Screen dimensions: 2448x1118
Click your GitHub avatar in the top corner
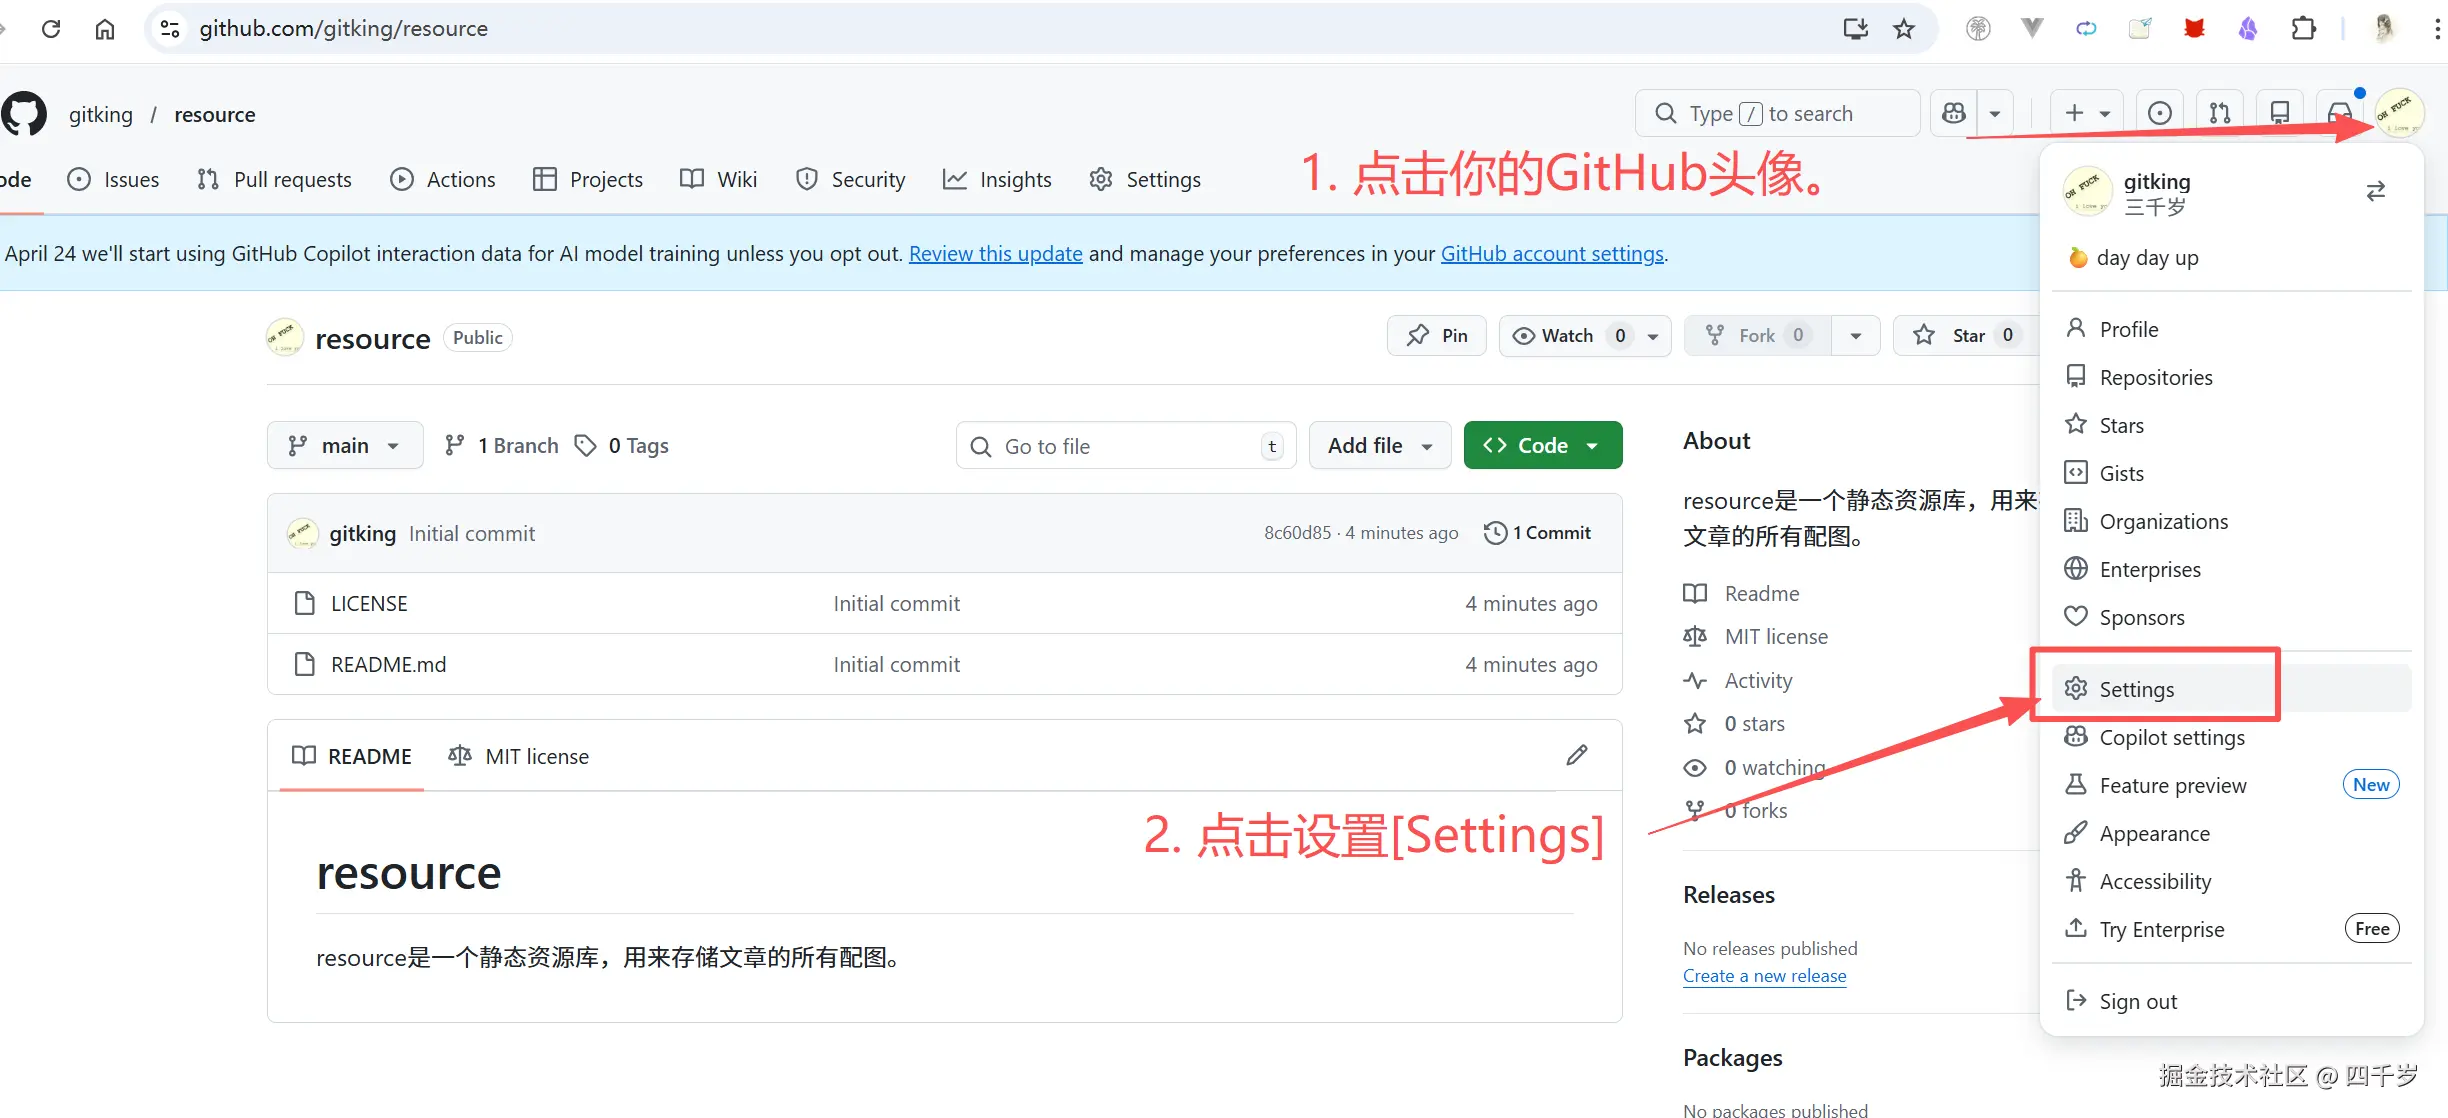pyautogui.click(x=2398, y=112)
